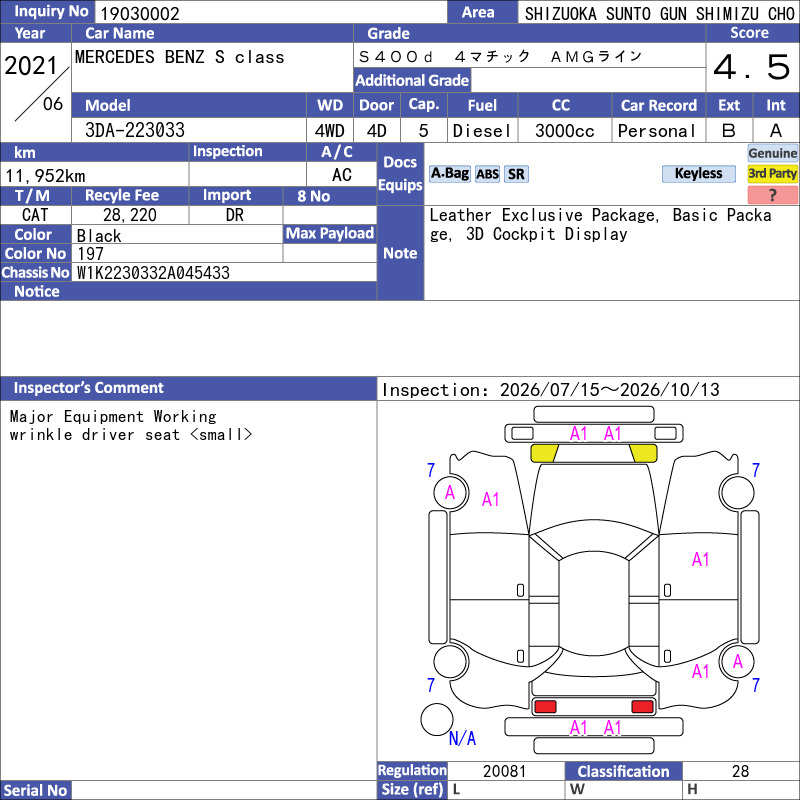Click the yellow 3rd Party badge
Viewport: 800px width, 800px height.
coord(772,173)
